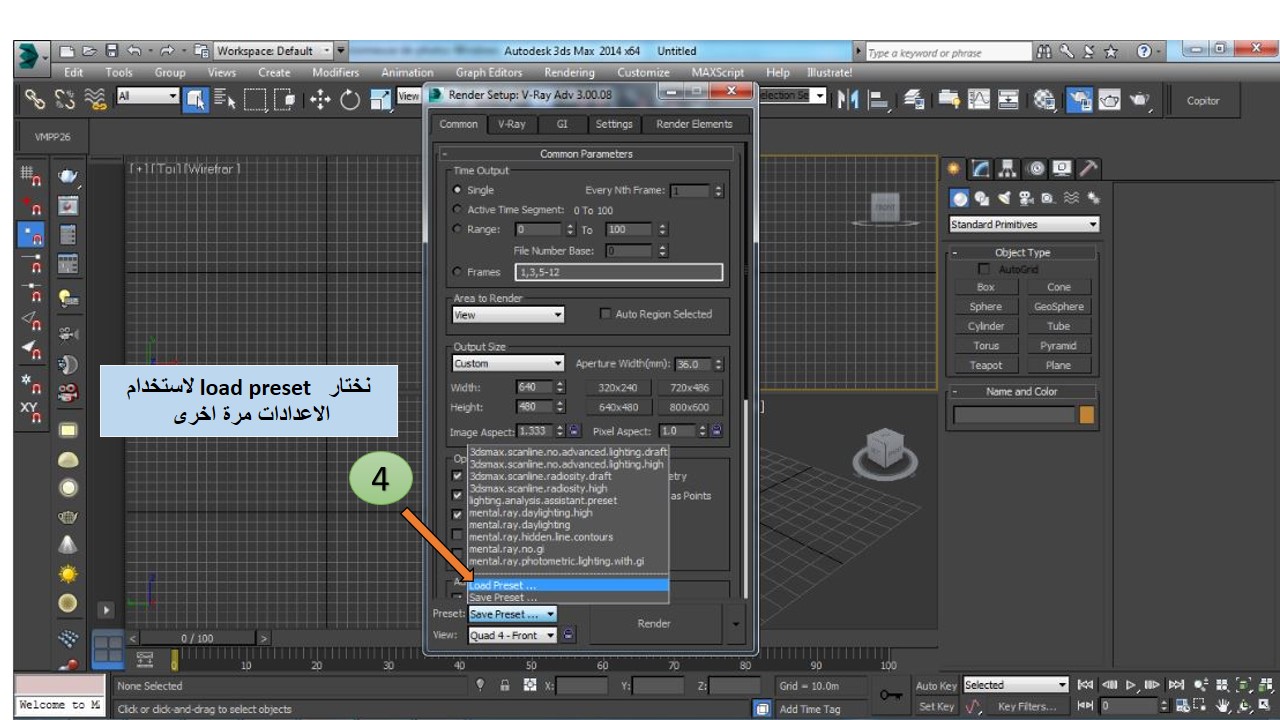Toggle the Pixel Aspect lock button
This screenshot has width=1280, height=720.
tap(717, 431)
